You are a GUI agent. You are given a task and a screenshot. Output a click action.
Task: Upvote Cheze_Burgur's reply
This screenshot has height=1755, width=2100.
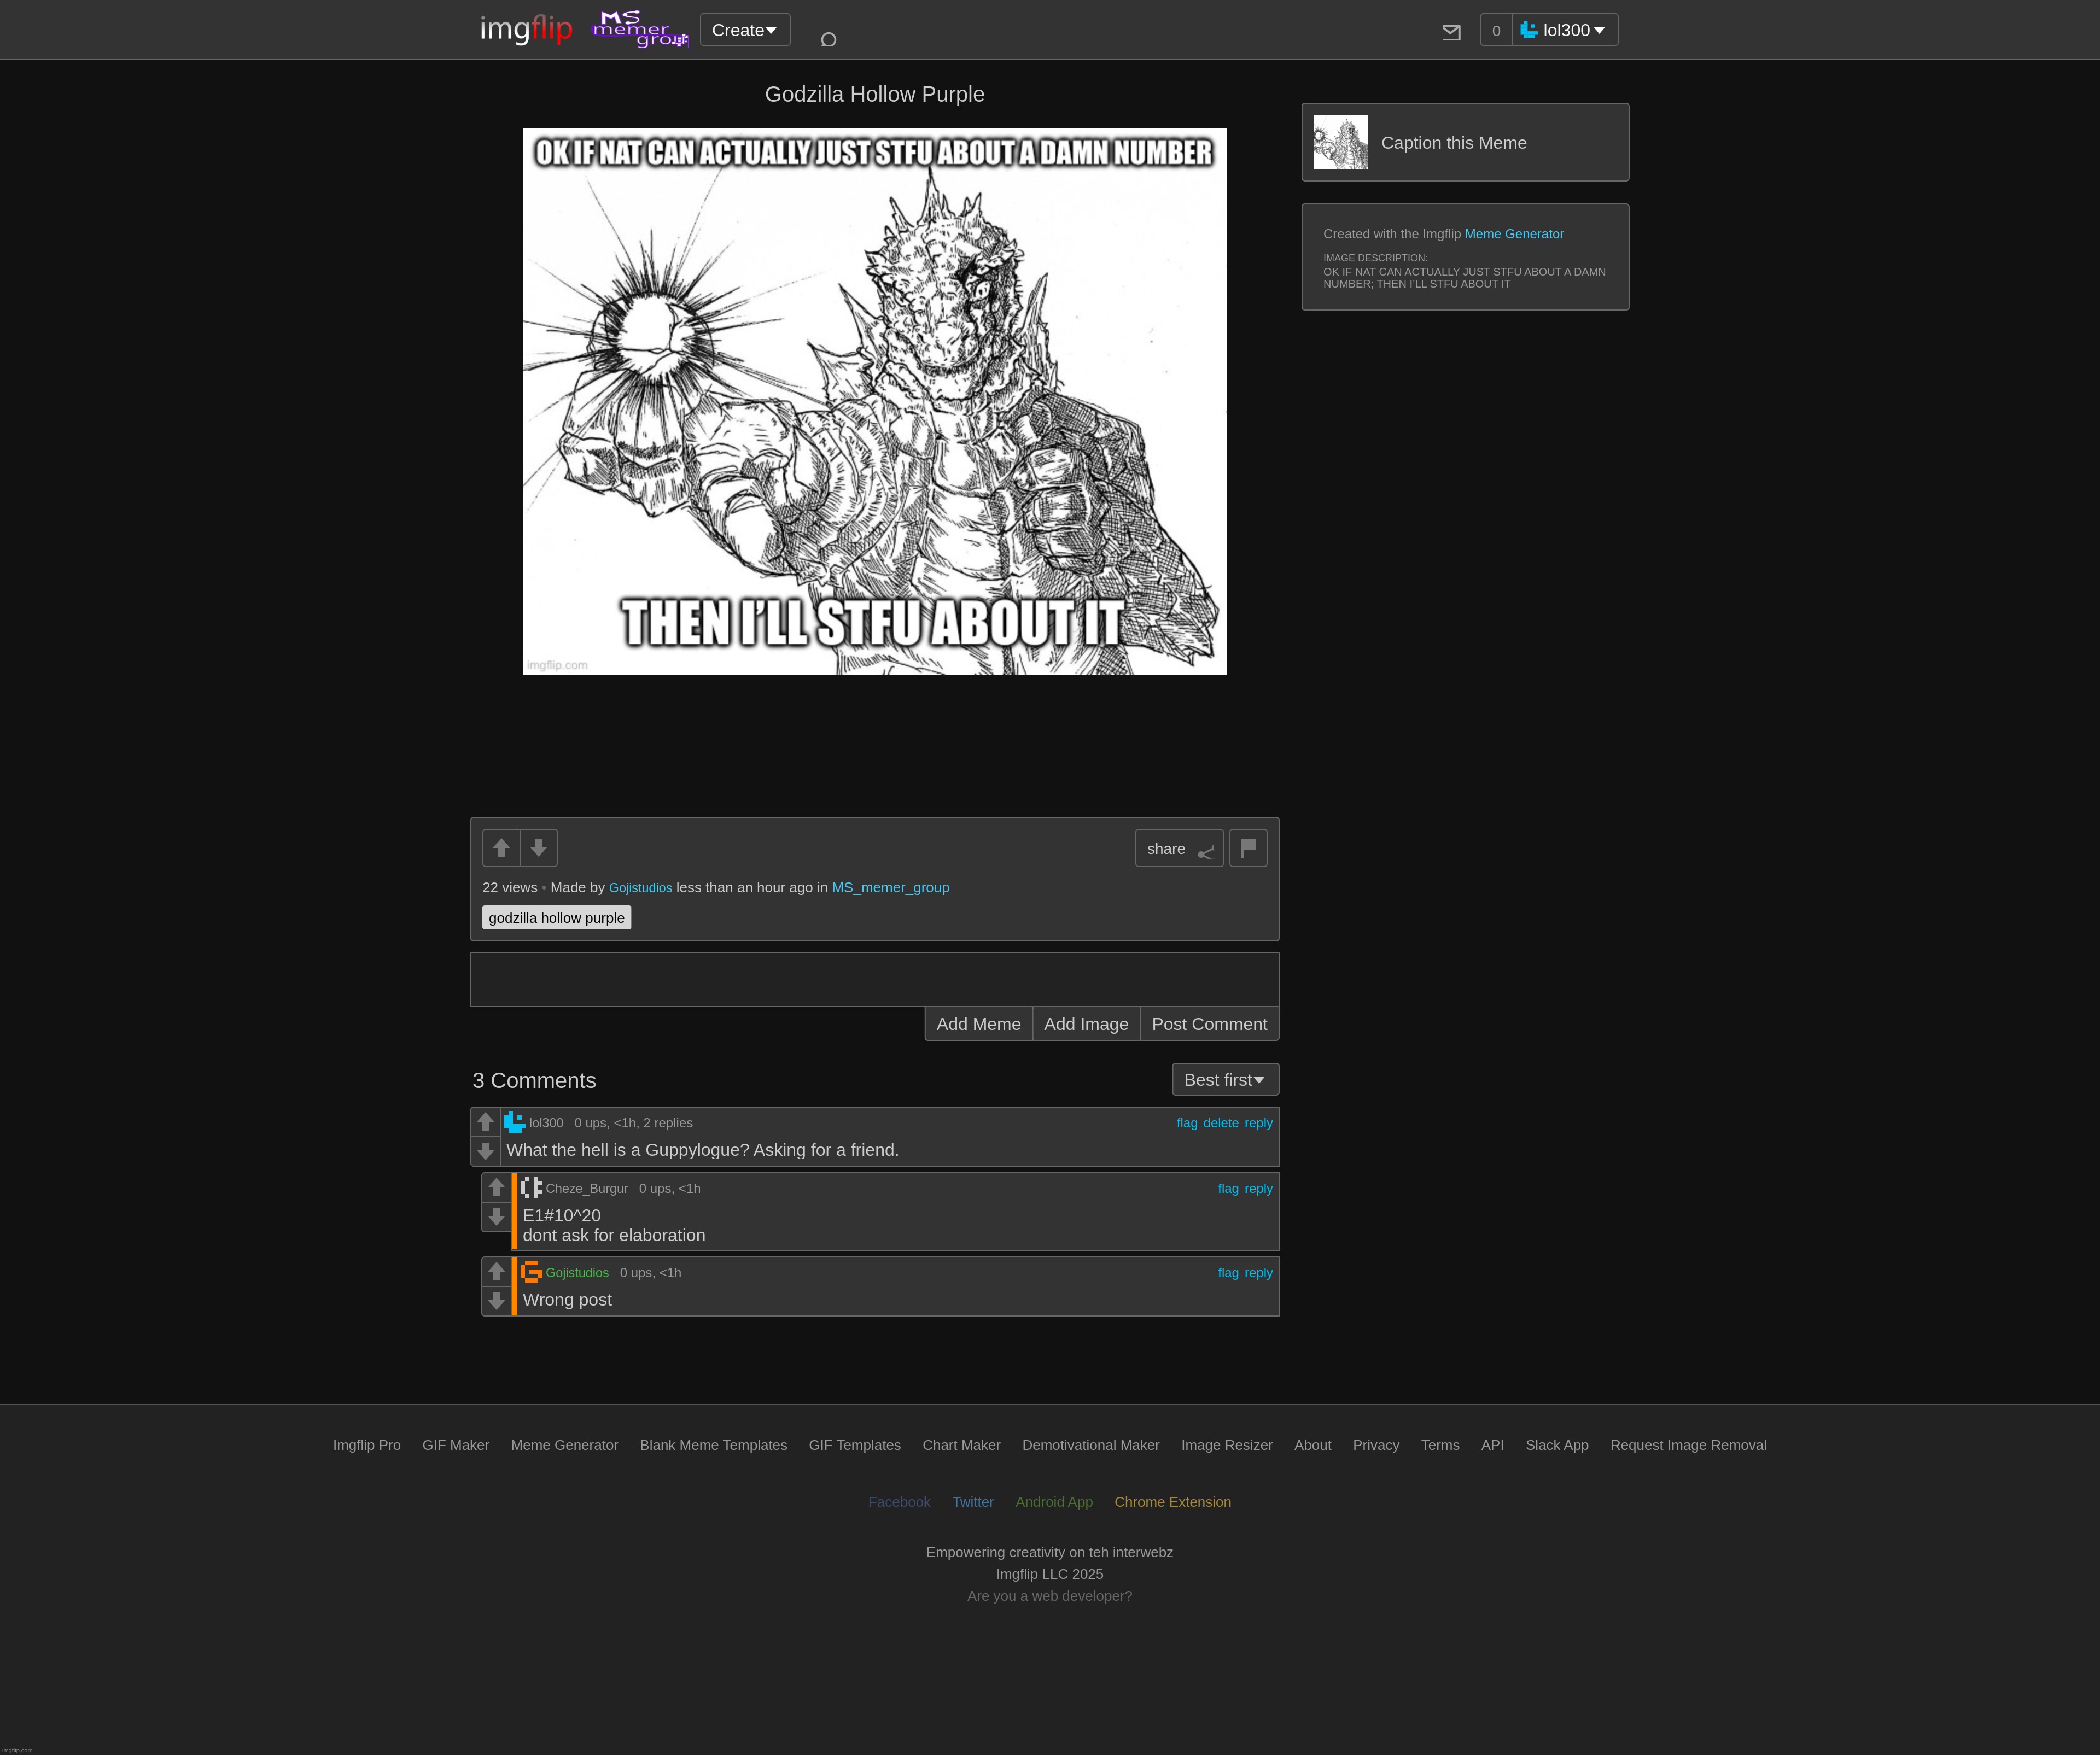[x=496, y=1187]
